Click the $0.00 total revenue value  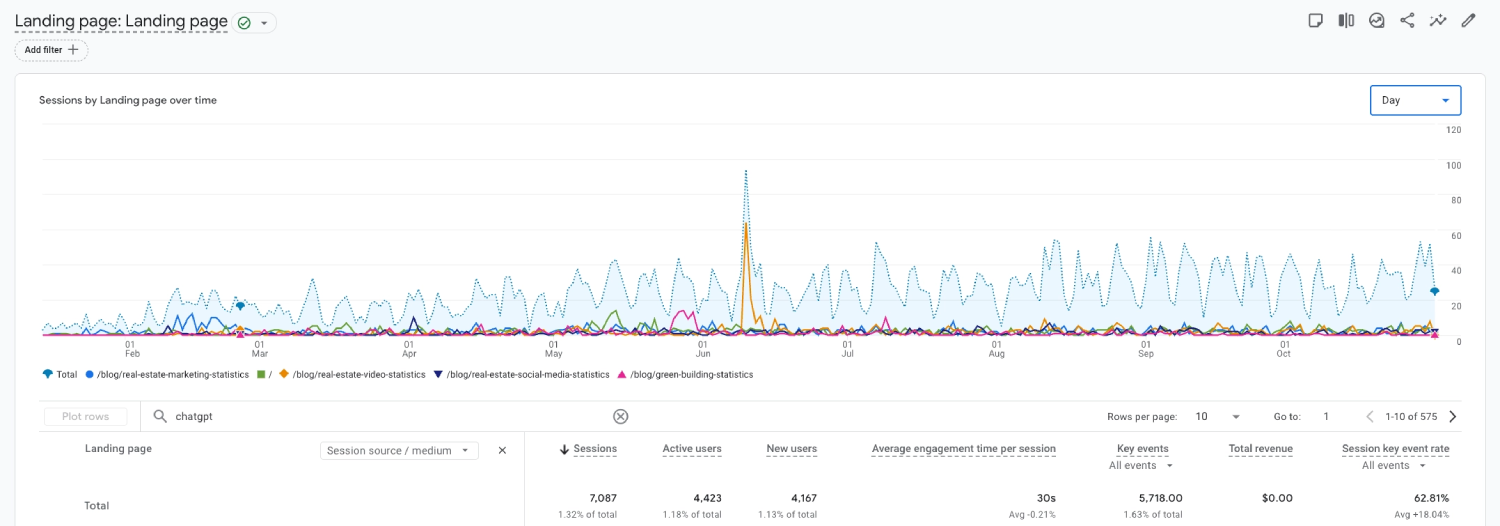point(1277,497)
